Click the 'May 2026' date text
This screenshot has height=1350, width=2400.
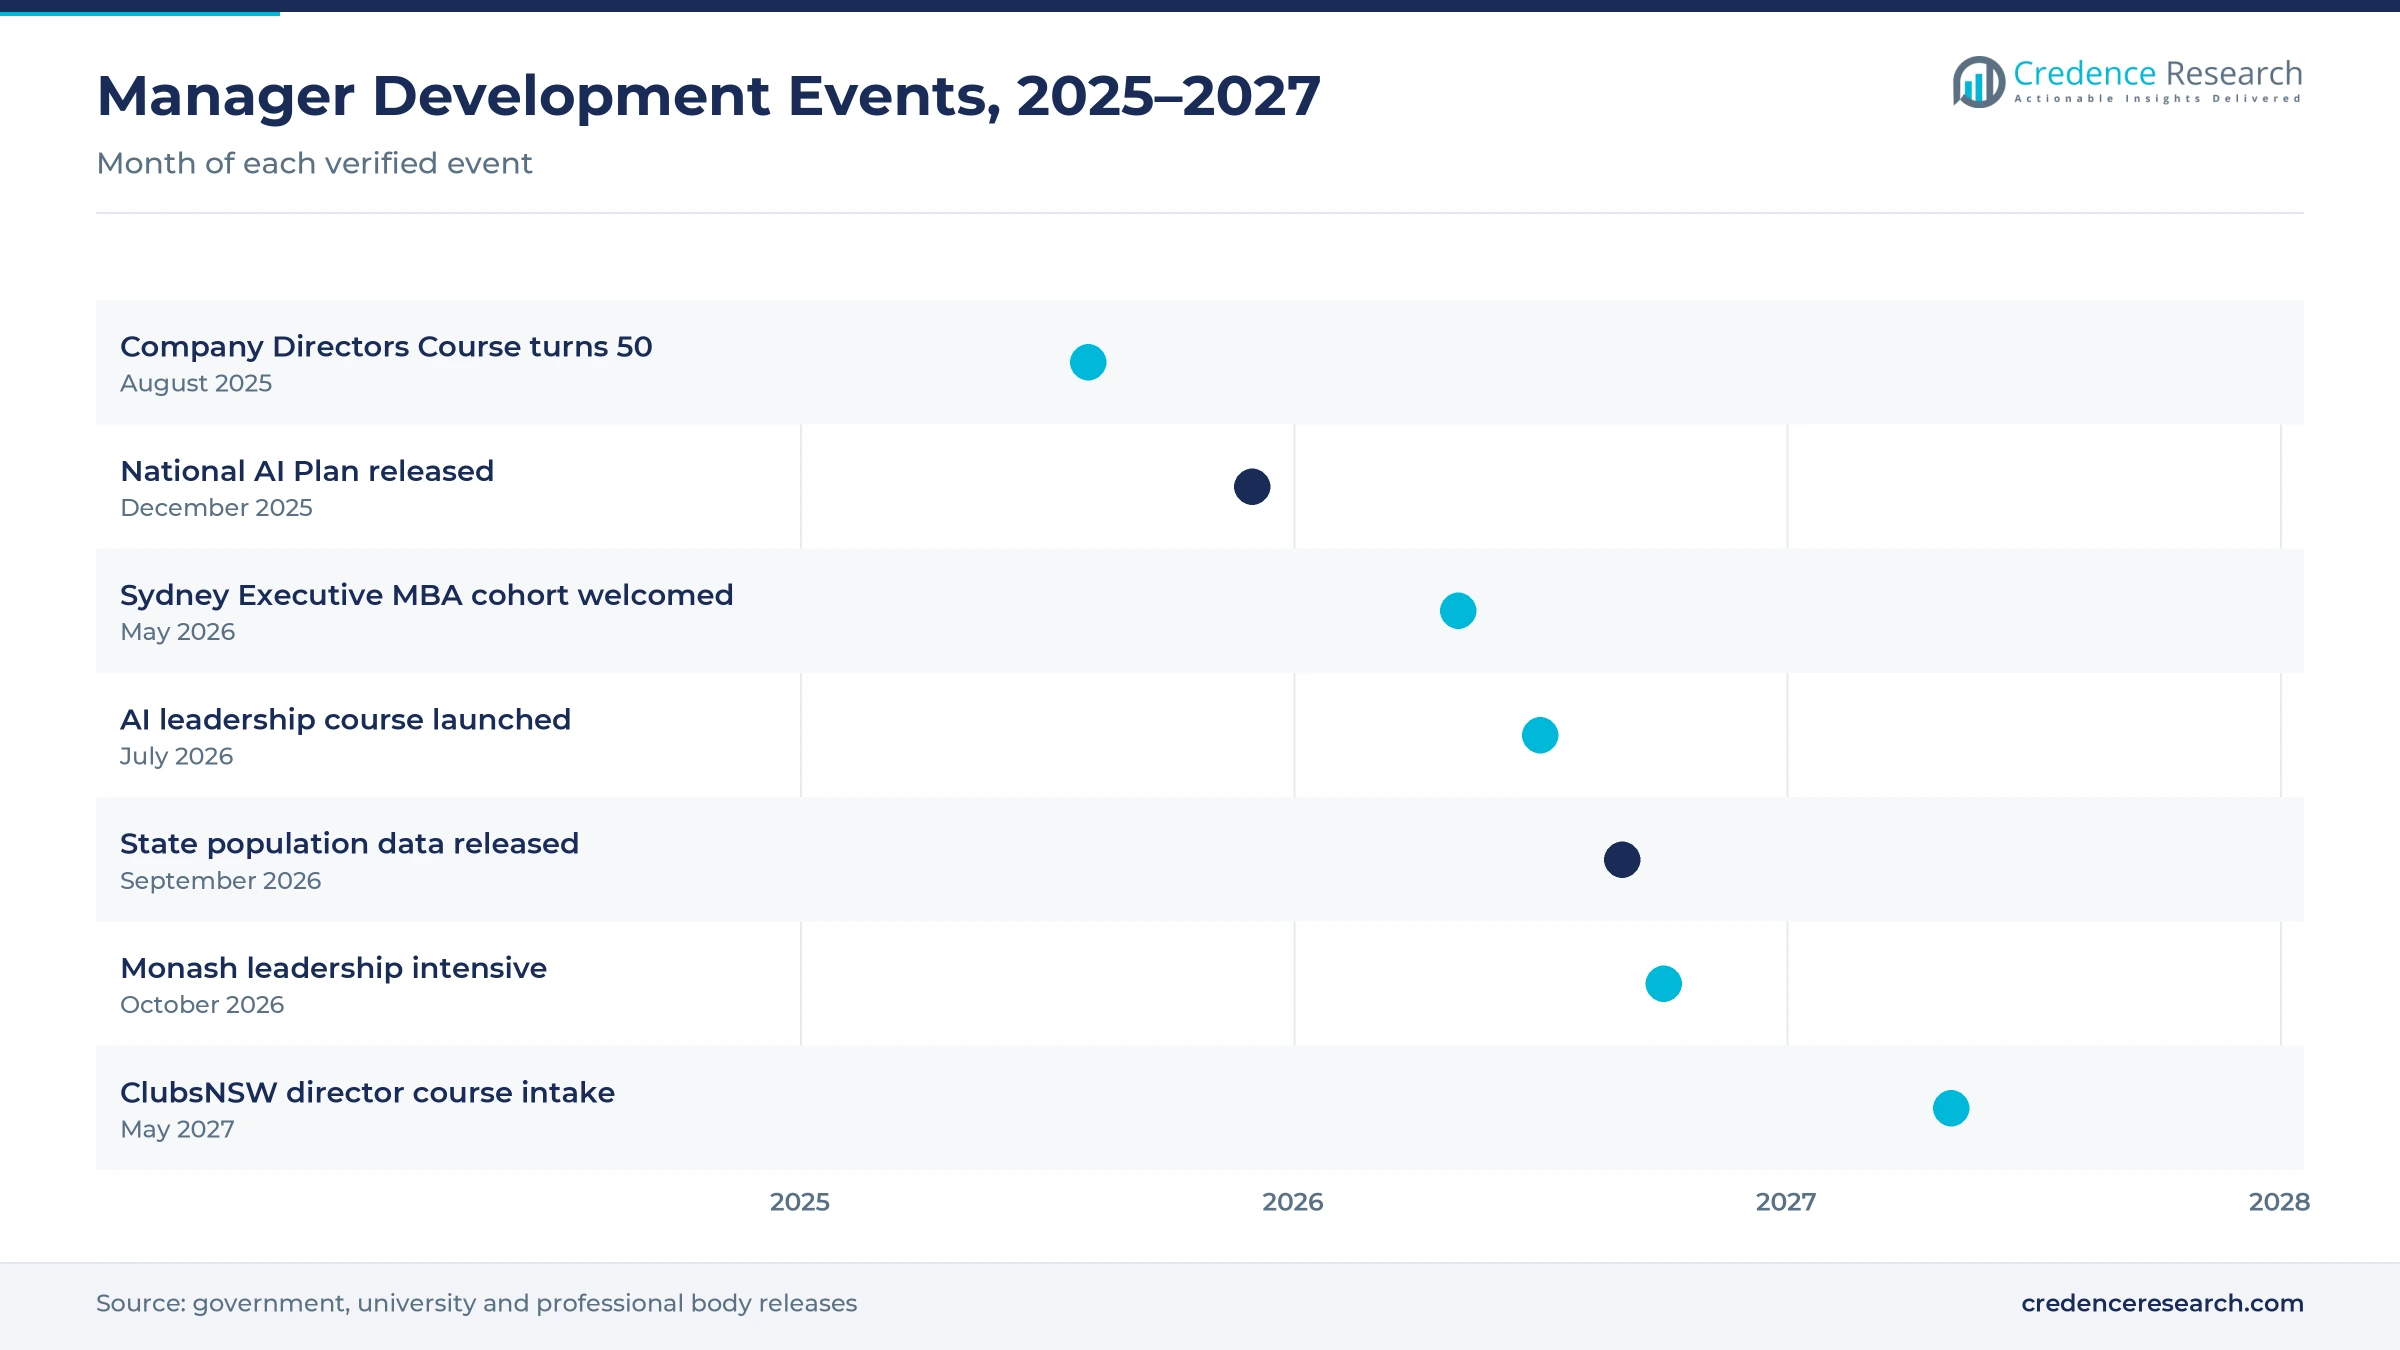(177, 632)
